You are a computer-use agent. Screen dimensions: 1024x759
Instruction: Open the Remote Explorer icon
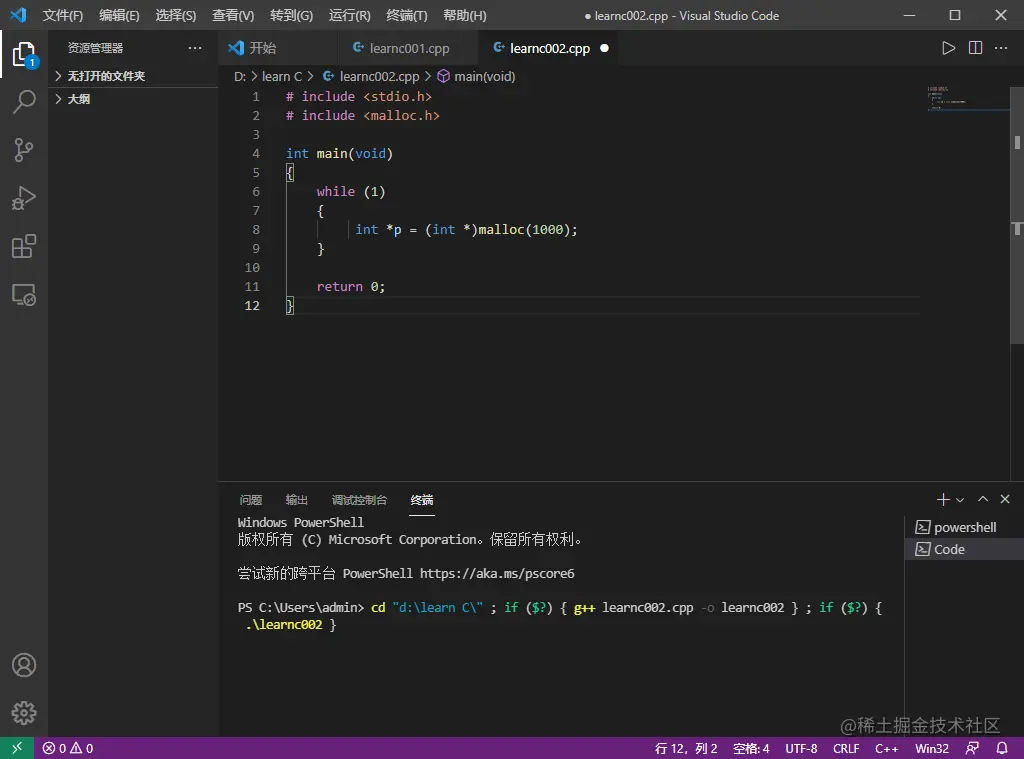(x=24, y=295)
